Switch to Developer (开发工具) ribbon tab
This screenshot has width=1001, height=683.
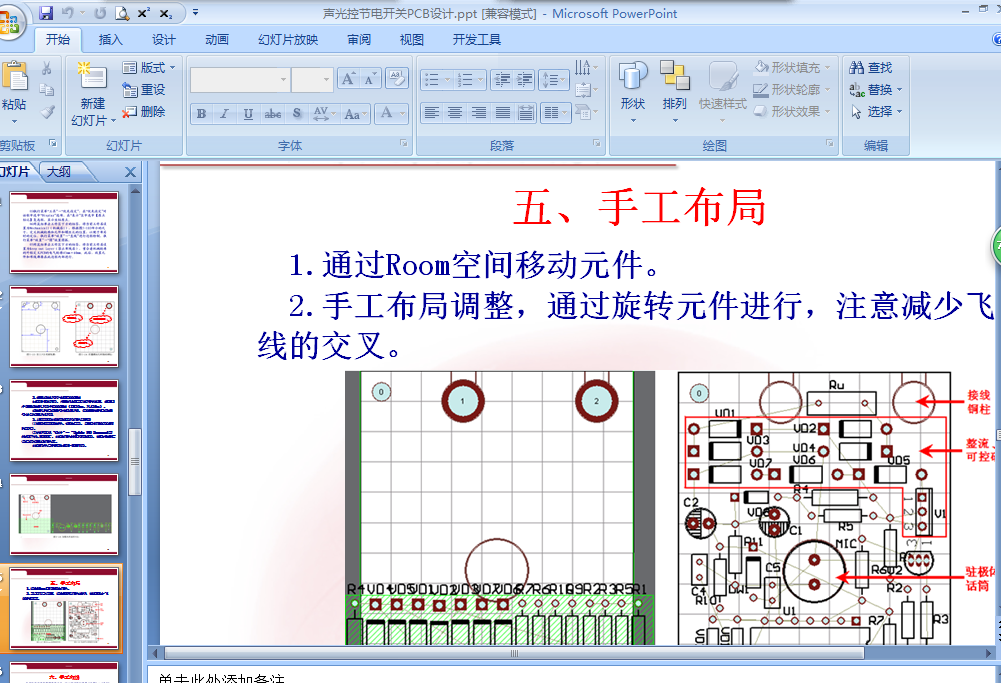477,40
